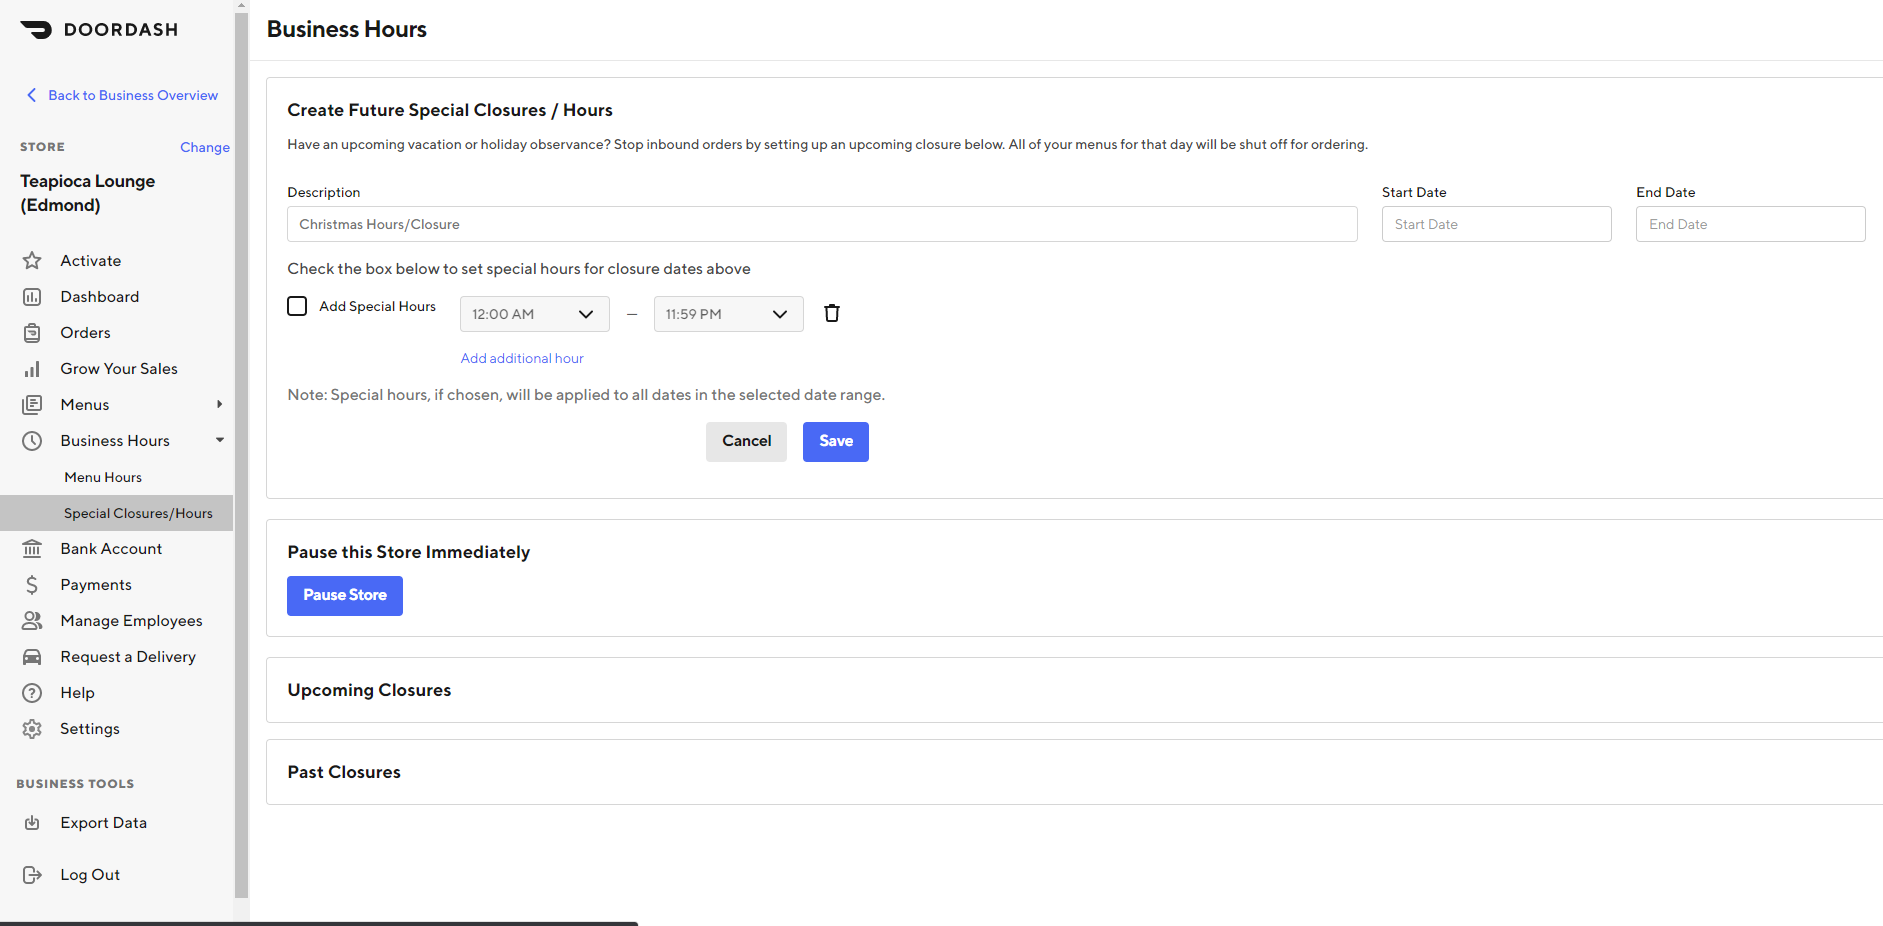This screenshot has height=926, width=1883.
Task: Log Out of the portal
Action: tap(90, 875)
